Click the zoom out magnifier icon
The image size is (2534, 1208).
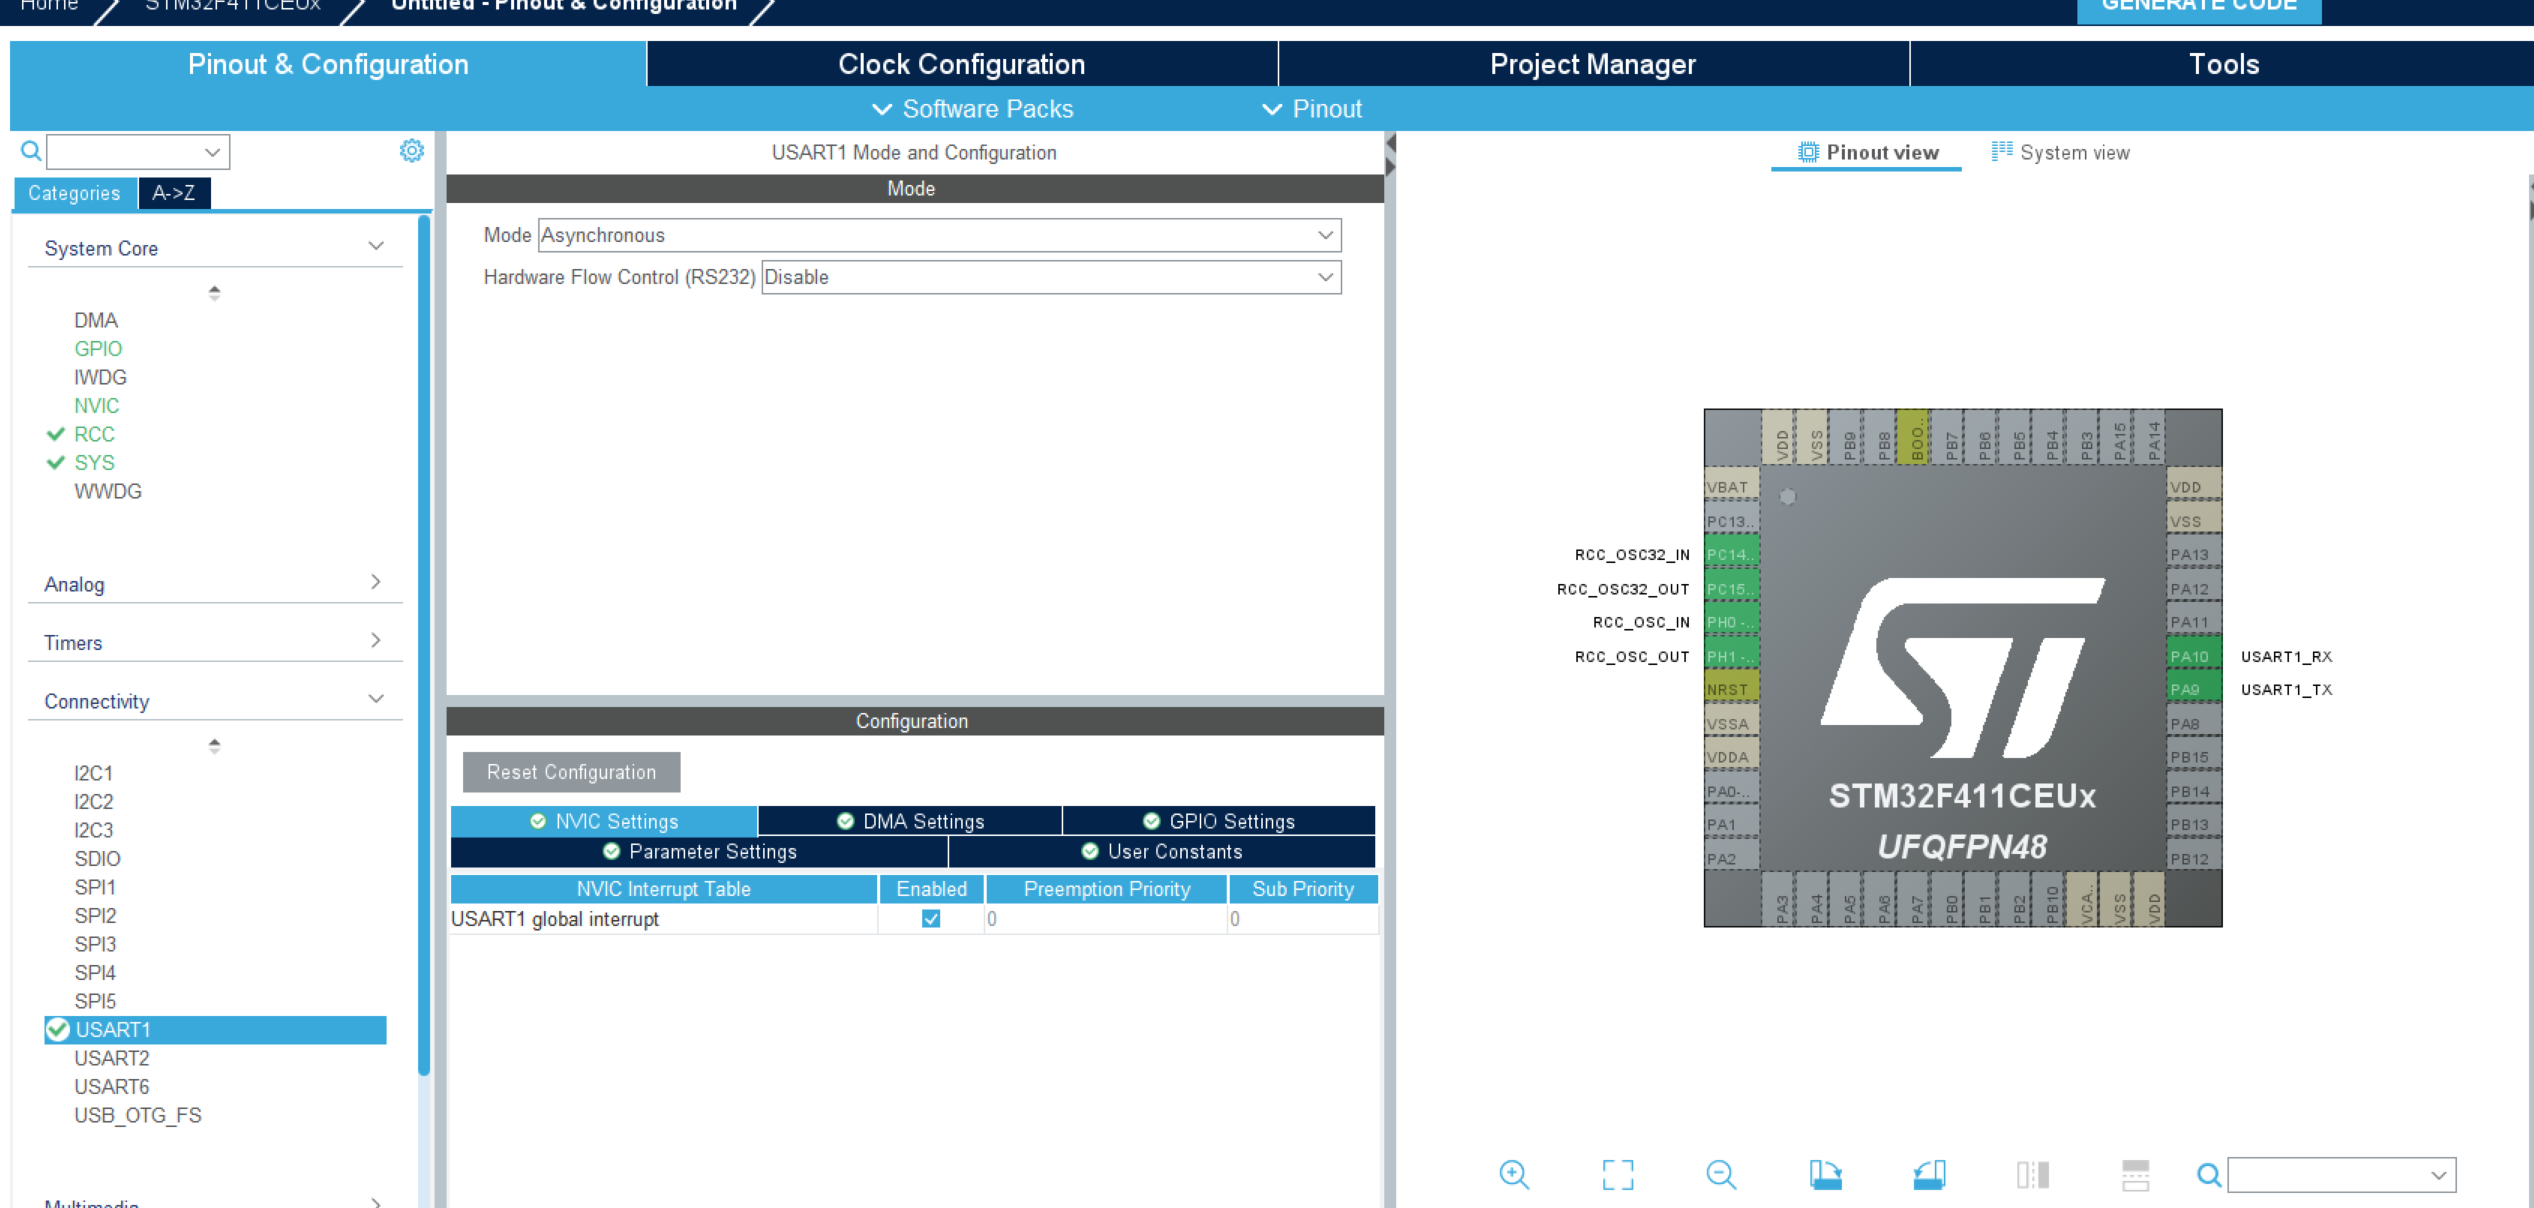pos(1720,1174)
